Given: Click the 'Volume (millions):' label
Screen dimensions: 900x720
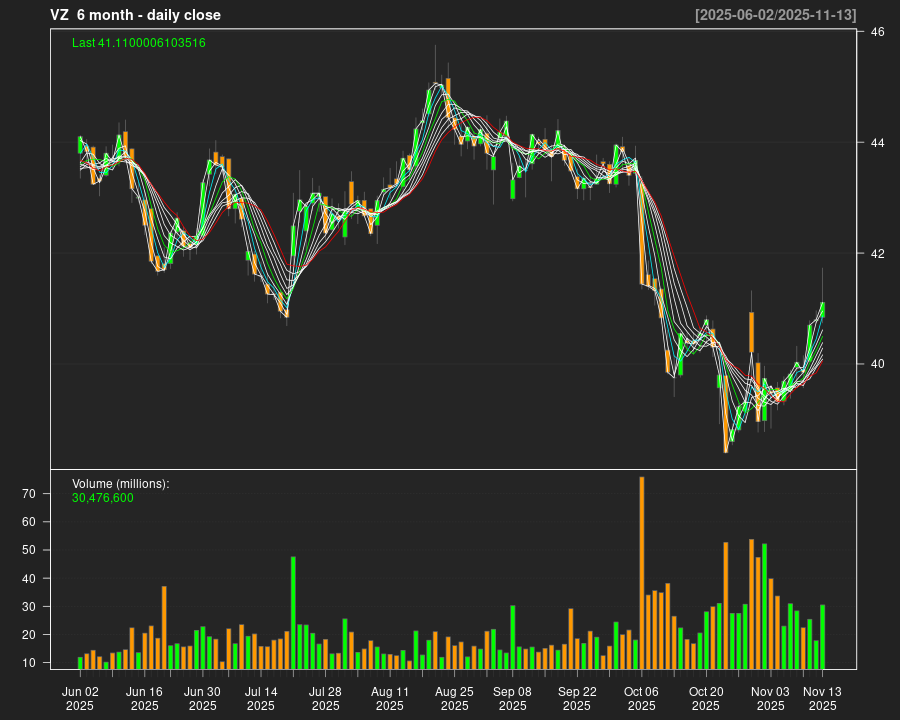Looking at the screenshot, I should [x=121, y=484].
